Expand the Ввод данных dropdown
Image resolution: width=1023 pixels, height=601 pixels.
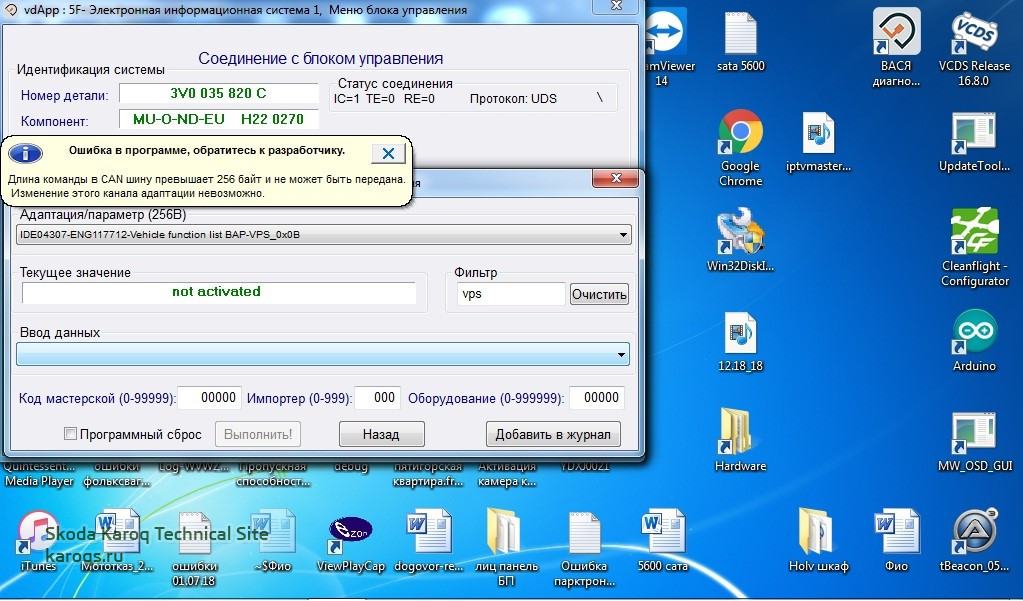[622, 354]
